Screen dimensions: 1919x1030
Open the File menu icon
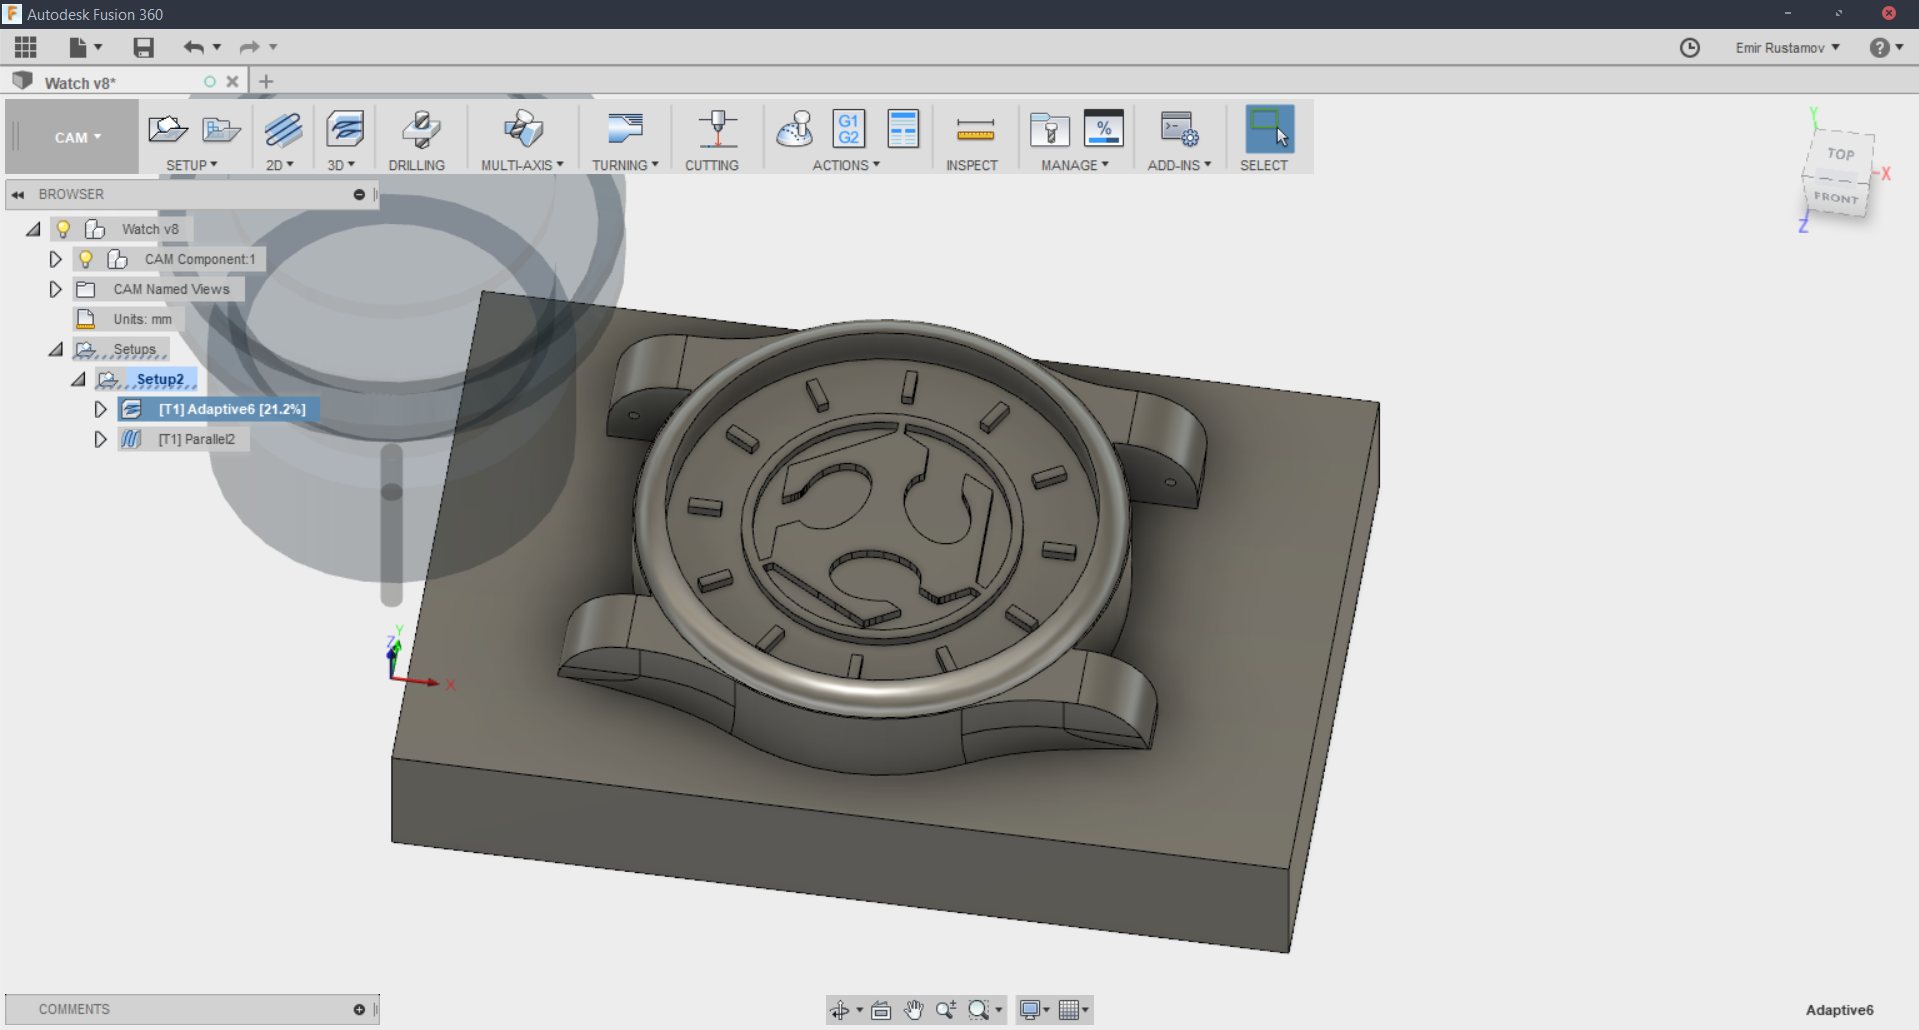coord(79,47)
